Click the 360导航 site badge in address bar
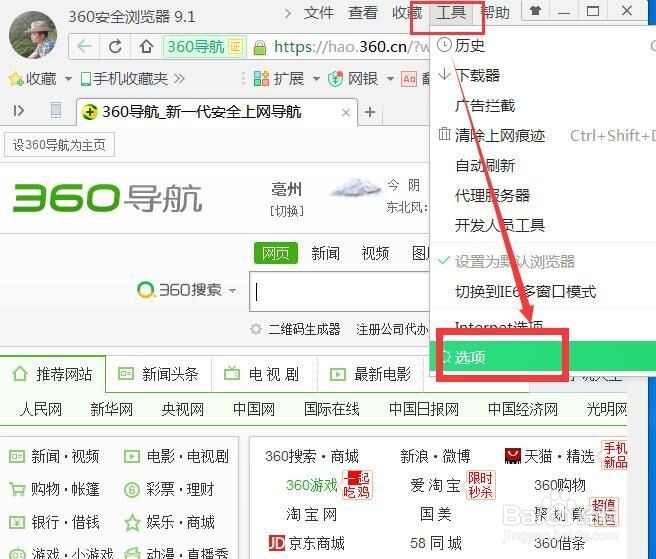Screen dimensions: 656x559 tap(205, 46)
